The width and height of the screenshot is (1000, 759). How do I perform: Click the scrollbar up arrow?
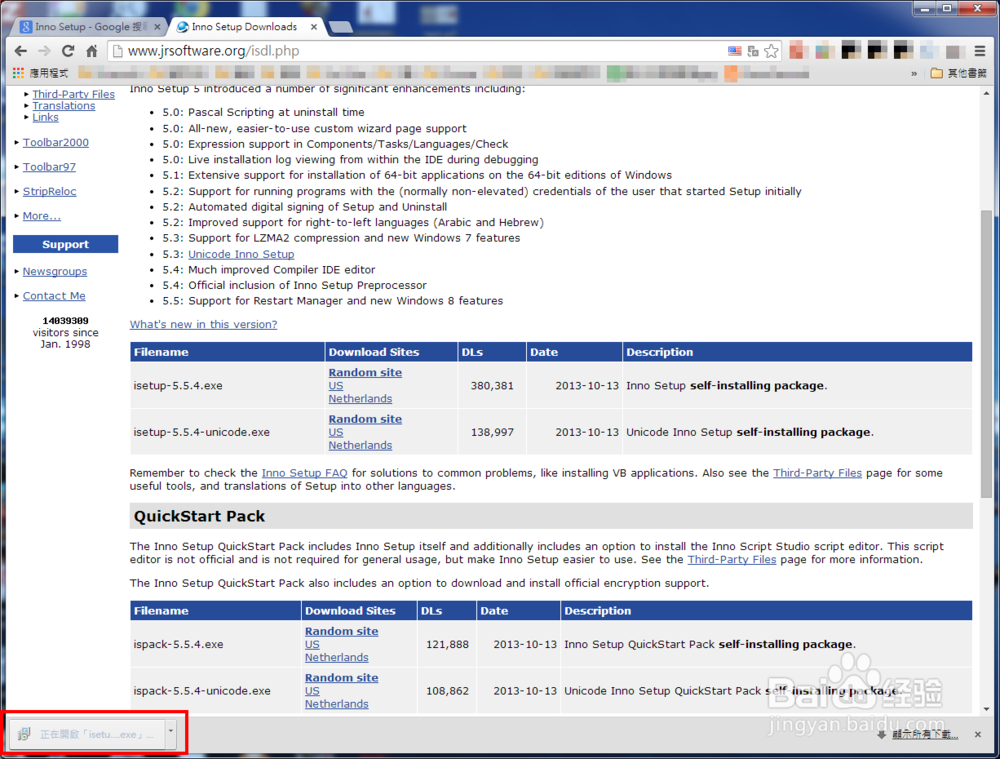[x=987, y=93]
